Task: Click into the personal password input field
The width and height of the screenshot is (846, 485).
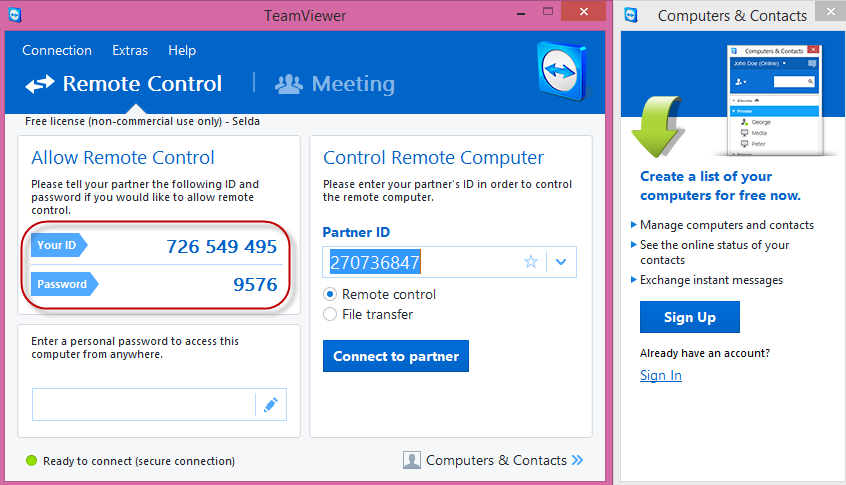Action: 144,405
